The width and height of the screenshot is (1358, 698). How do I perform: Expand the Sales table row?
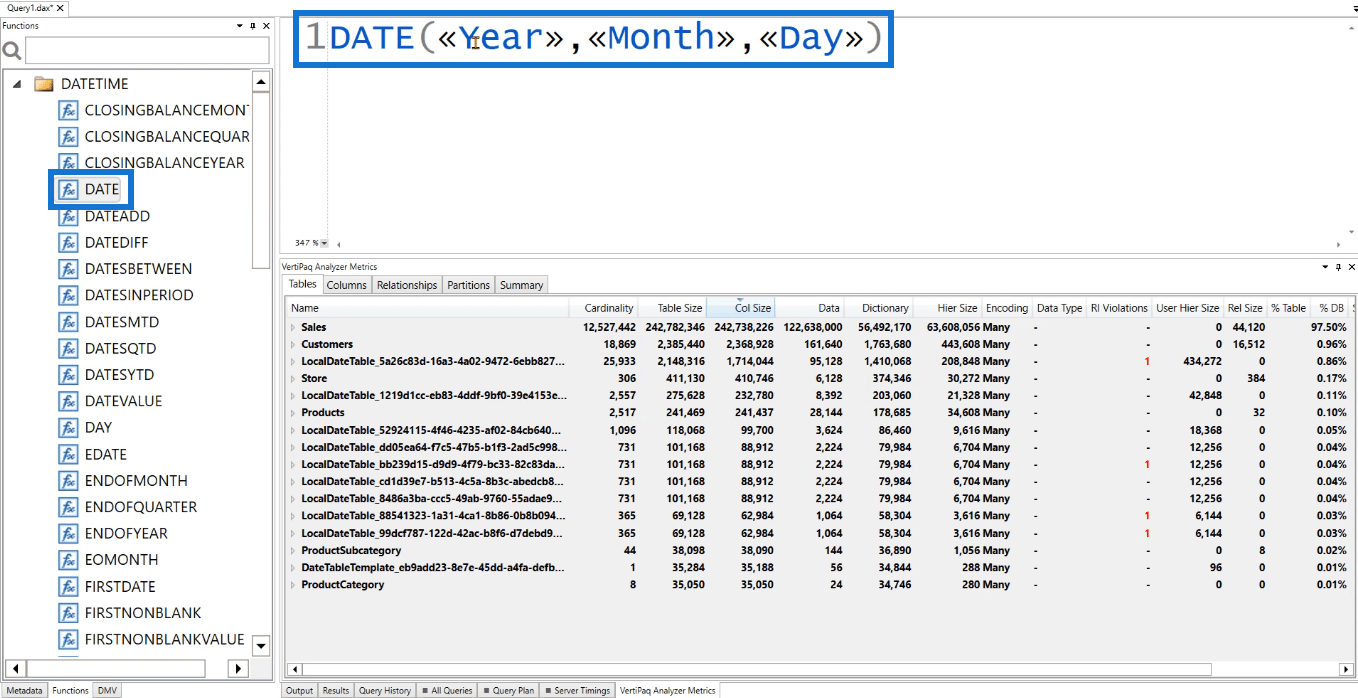pyautogui.click(x=293, y=327)
